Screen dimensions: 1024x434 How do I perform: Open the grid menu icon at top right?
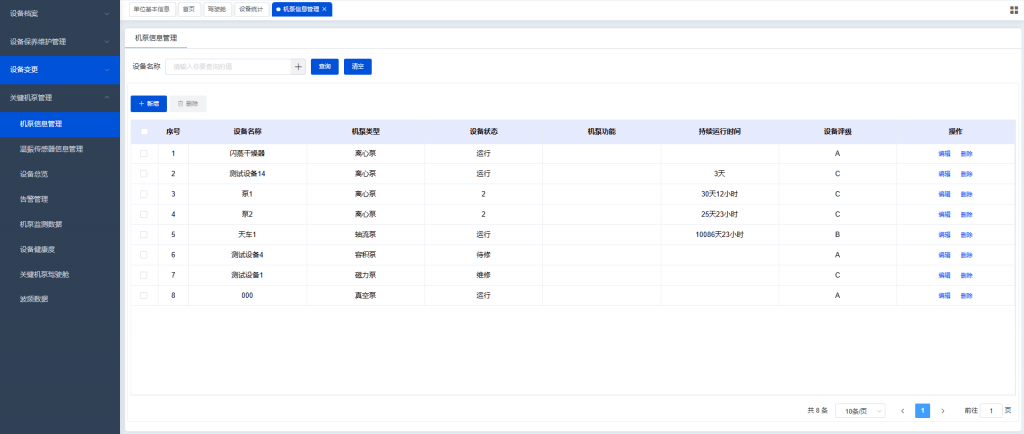click(1014, 9)
